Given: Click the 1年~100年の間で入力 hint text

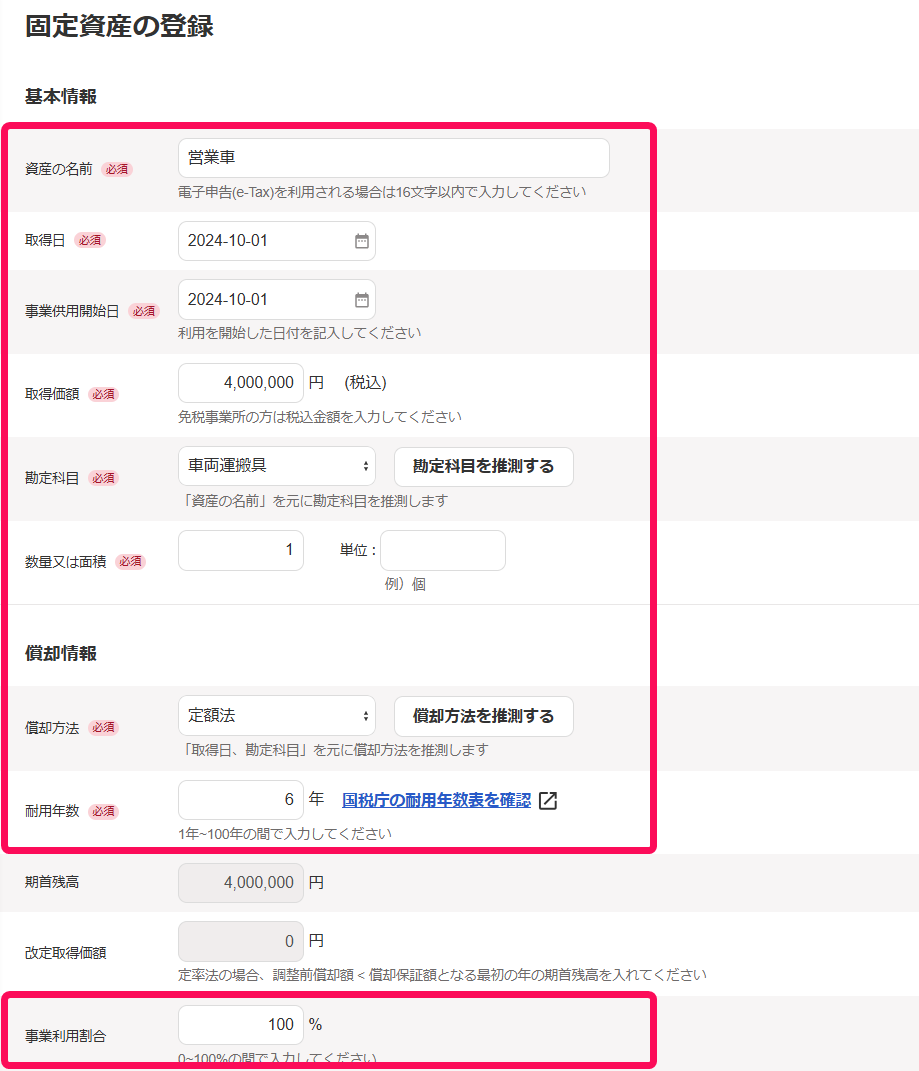Looking at the screenshot, I should (x=285, y=834).
